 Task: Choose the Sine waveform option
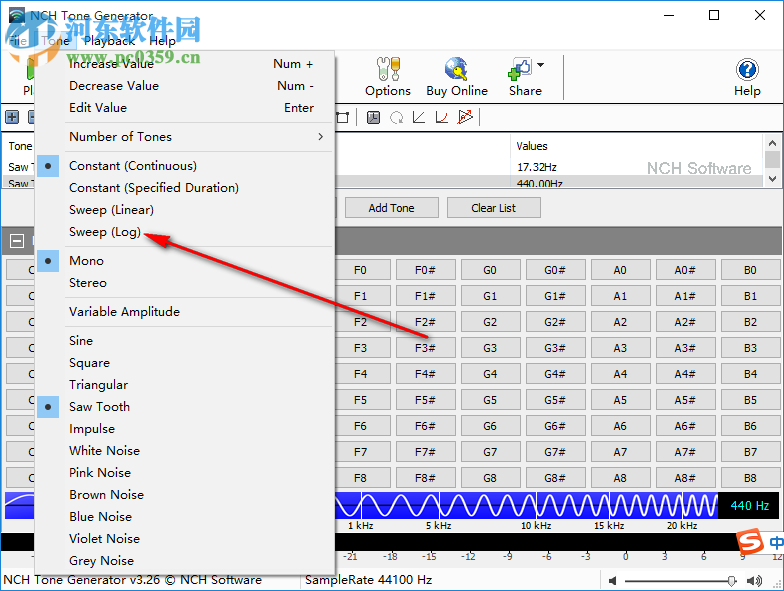point(81,341)
